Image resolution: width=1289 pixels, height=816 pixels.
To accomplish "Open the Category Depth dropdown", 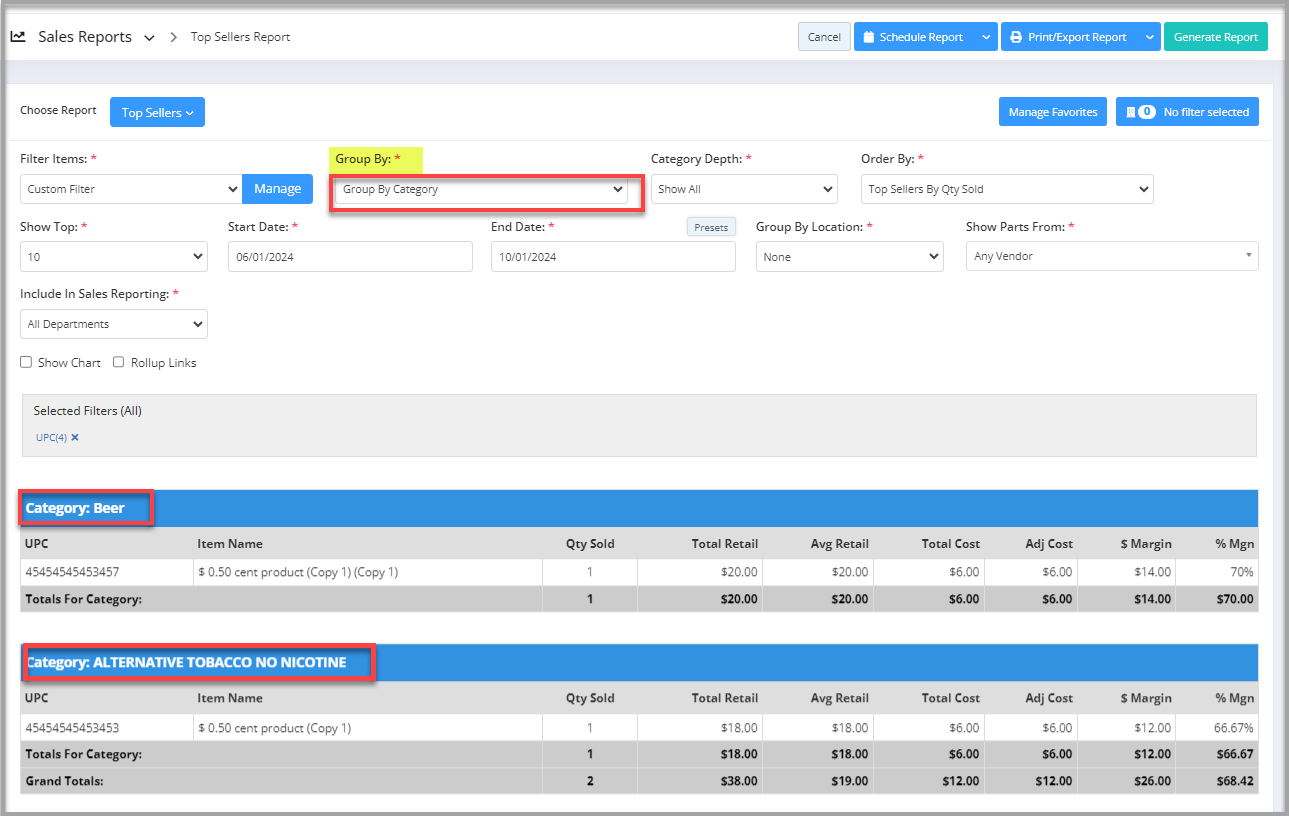I will pyautogui.click(x=744, y=189).
